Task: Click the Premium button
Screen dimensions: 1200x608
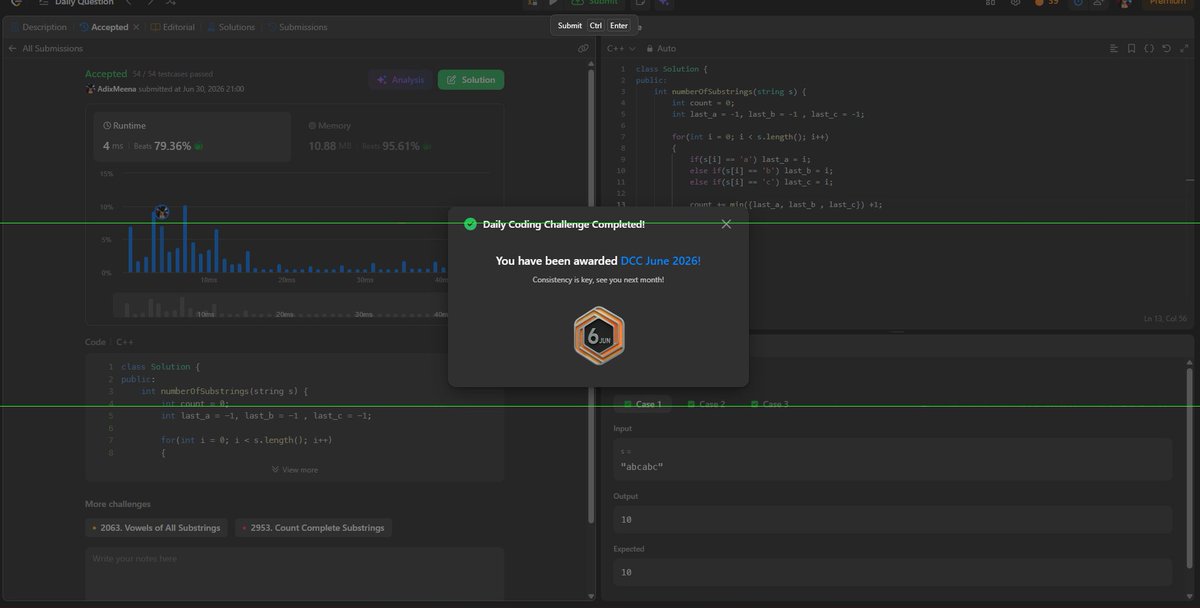Action: click(1167, 3)
